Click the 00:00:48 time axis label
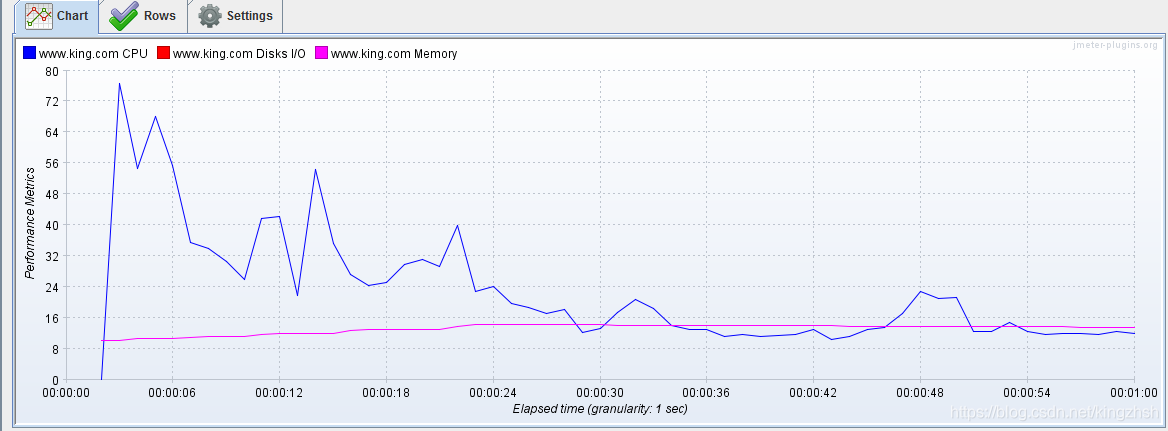Screen dimensions: 1168x431 pyautogui.click(x=921, y=392)
